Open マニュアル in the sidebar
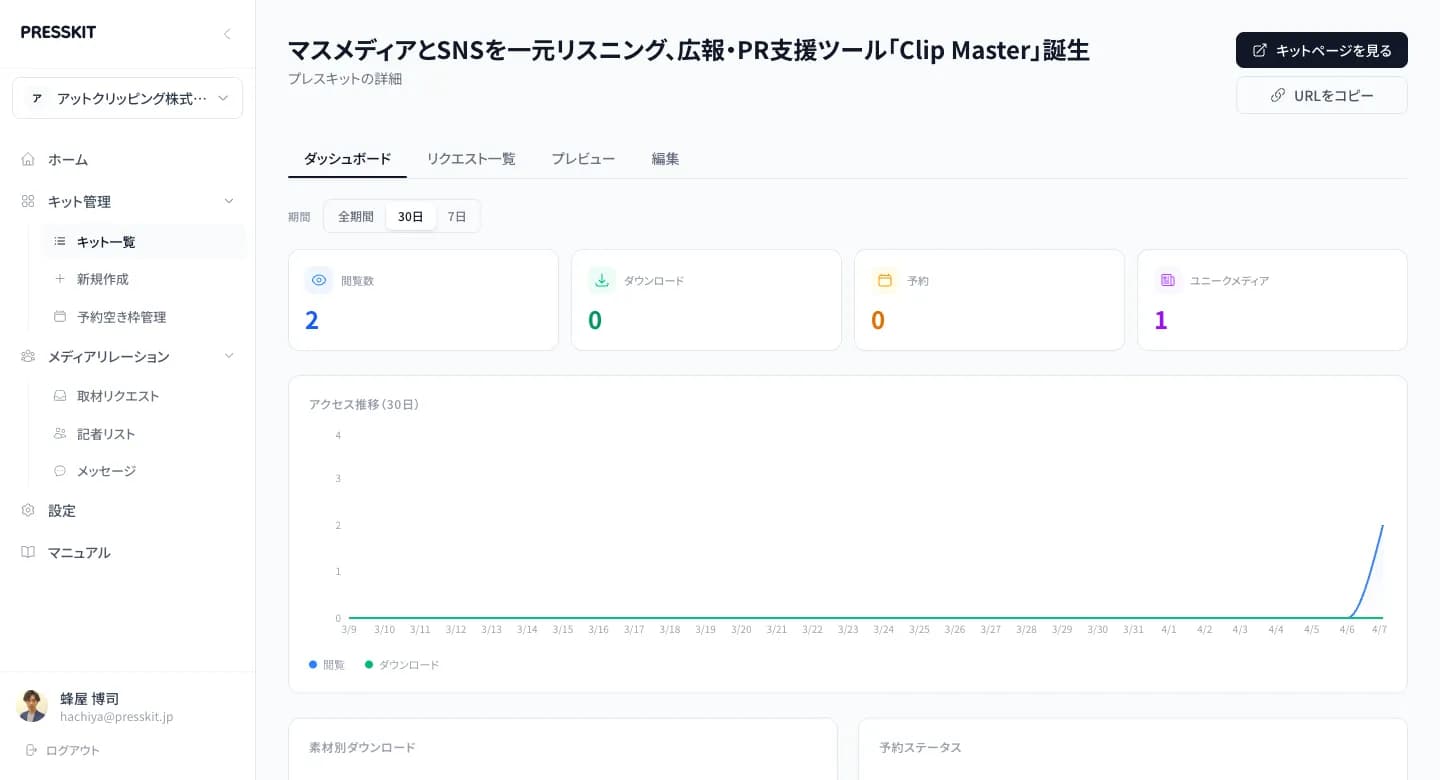The height and width of the screenshot is (780, 1440). coord(128,552)
